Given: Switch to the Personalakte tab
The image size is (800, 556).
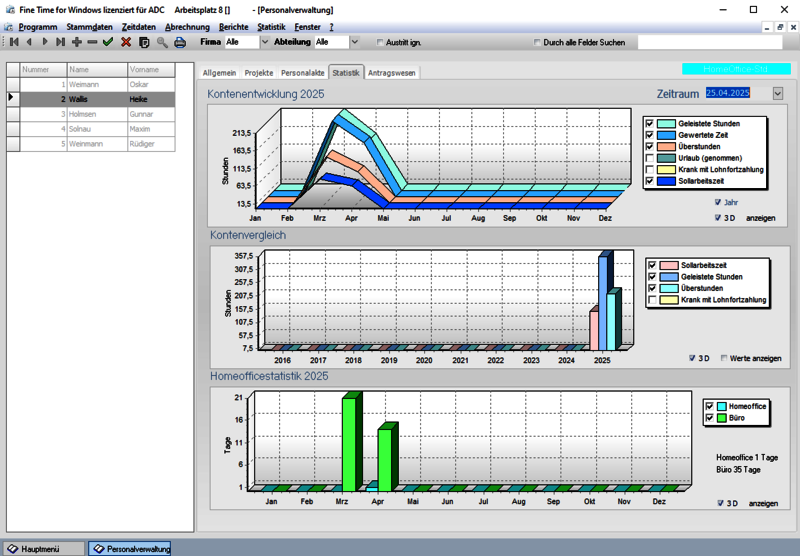Looking at the screenshot, I should coord(303,73).
